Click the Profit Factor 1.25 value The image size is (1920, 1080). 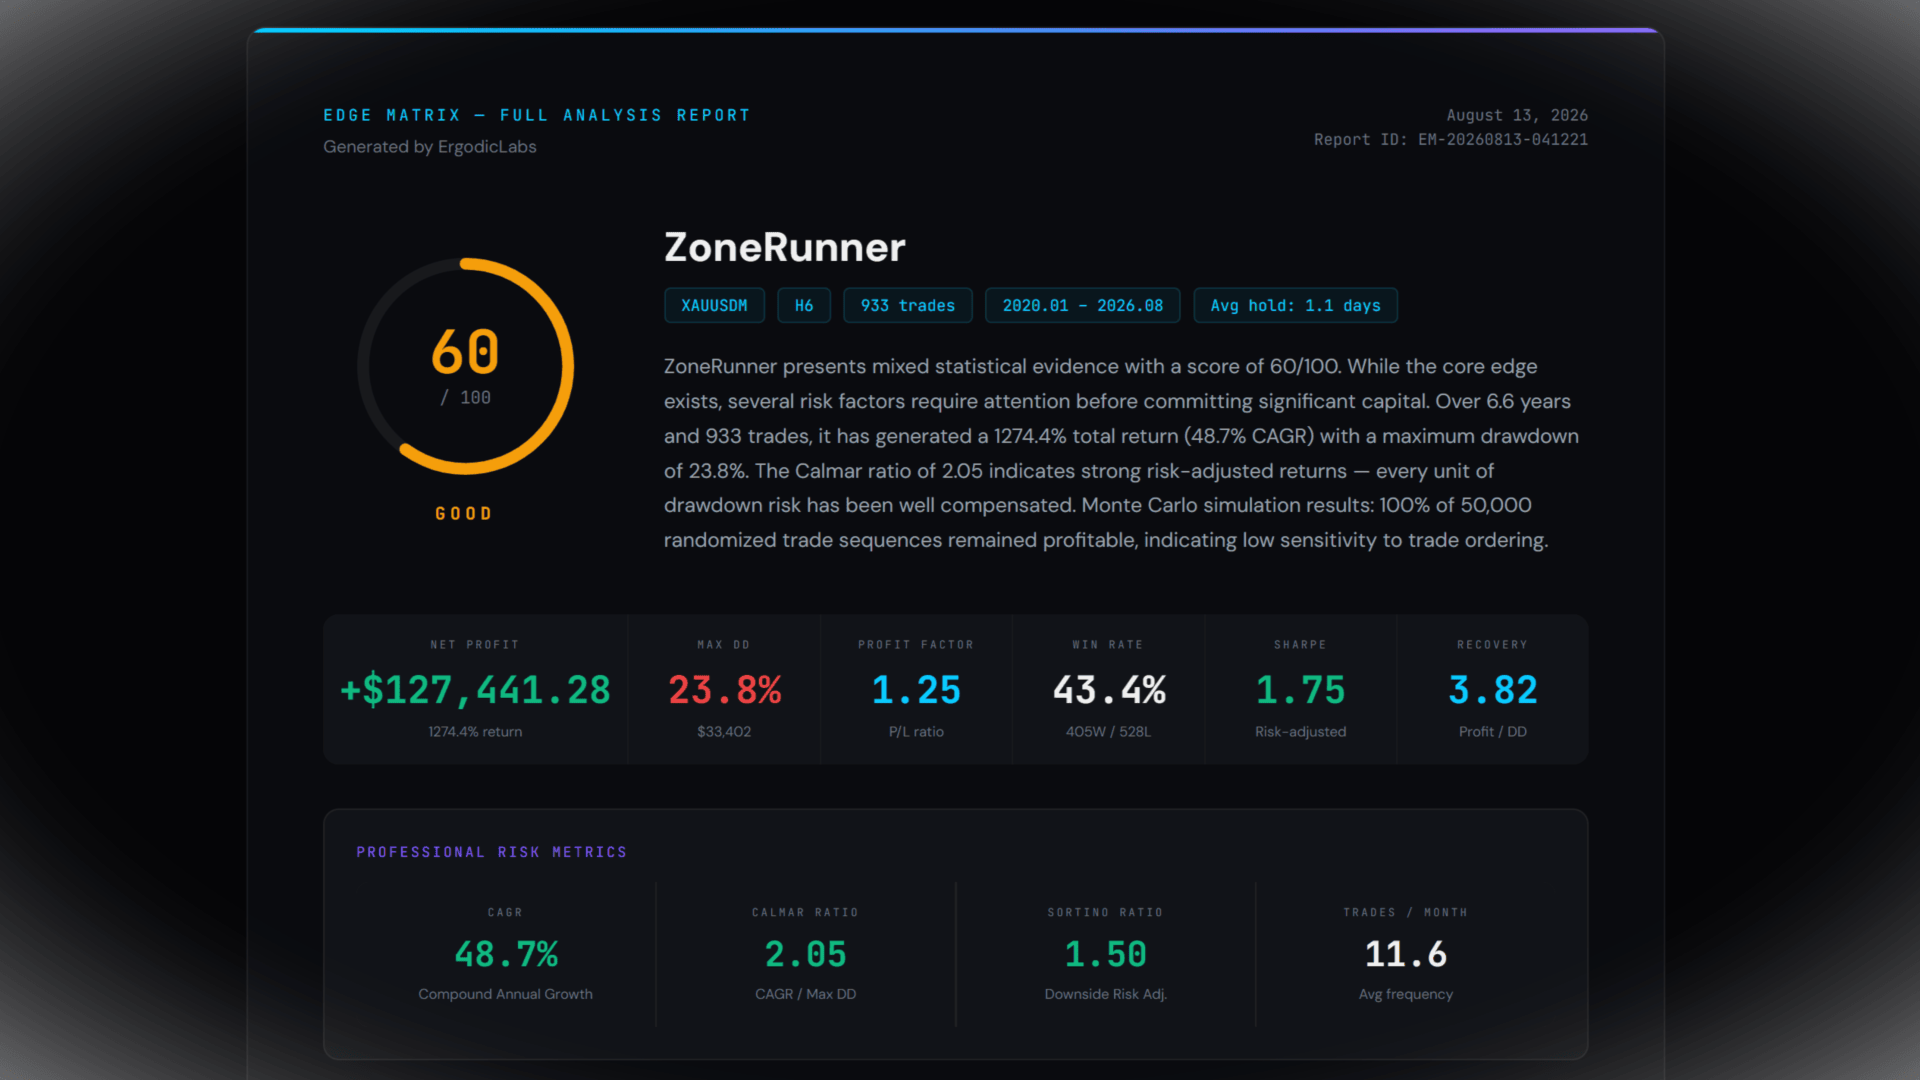point(916,690)
